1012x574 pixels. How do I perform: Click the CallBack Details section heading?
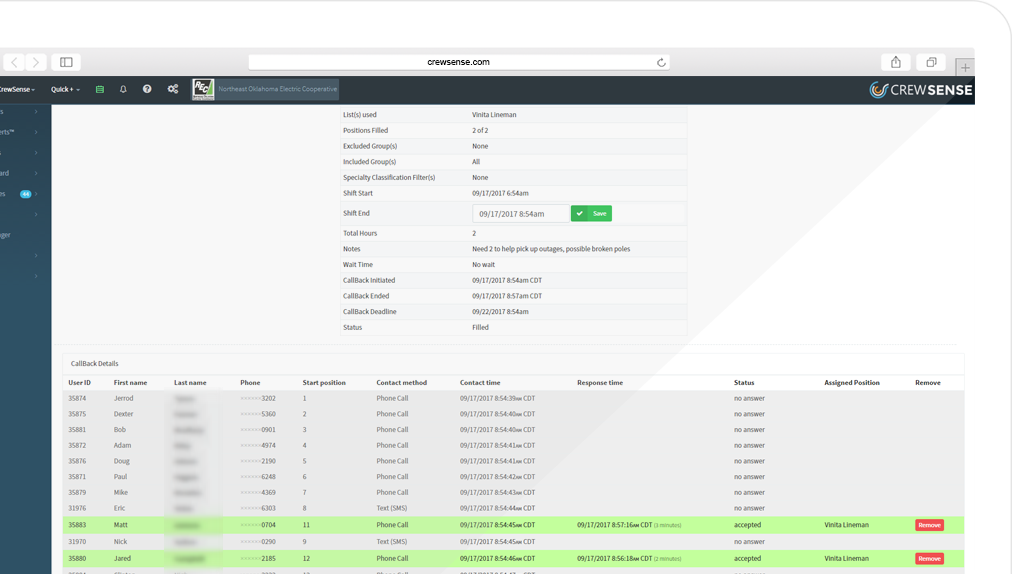click(95, 364)
